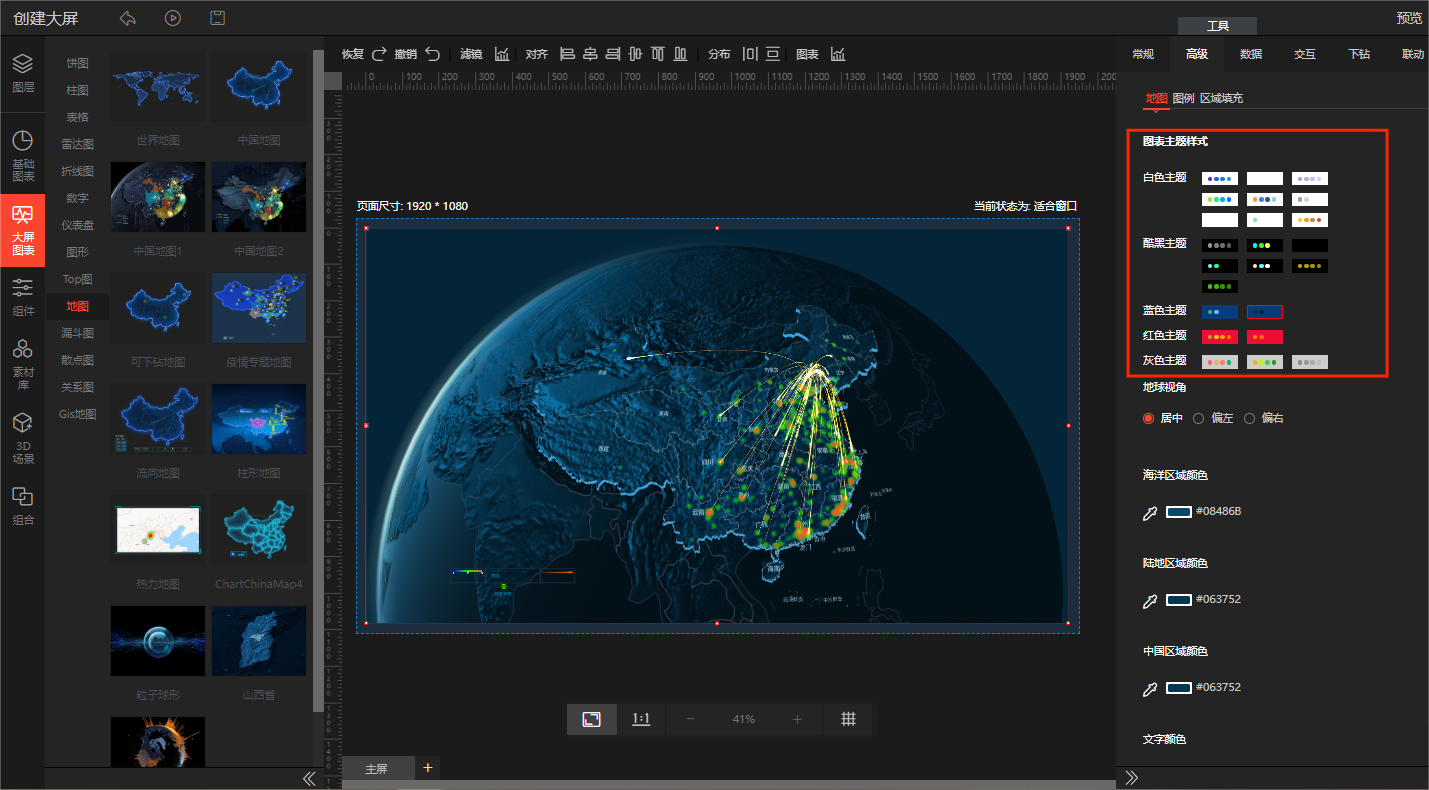Open the 区域填充 sub-tab

tap(1221, 98)
